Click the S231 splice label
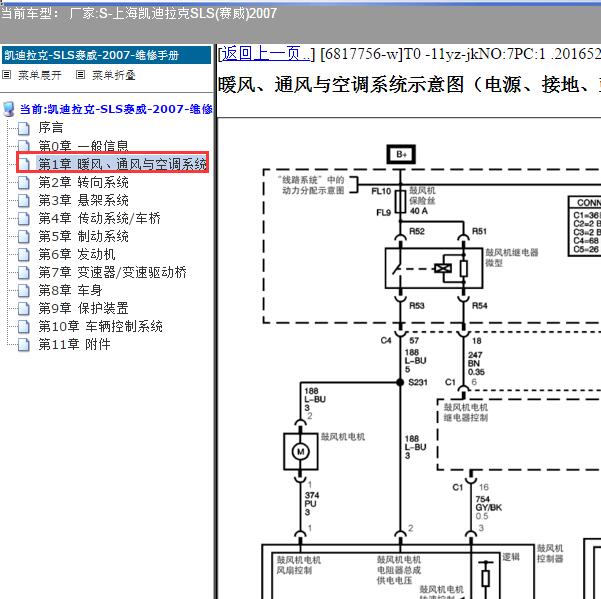Screen dimensions: 601x599 (418, 382)
